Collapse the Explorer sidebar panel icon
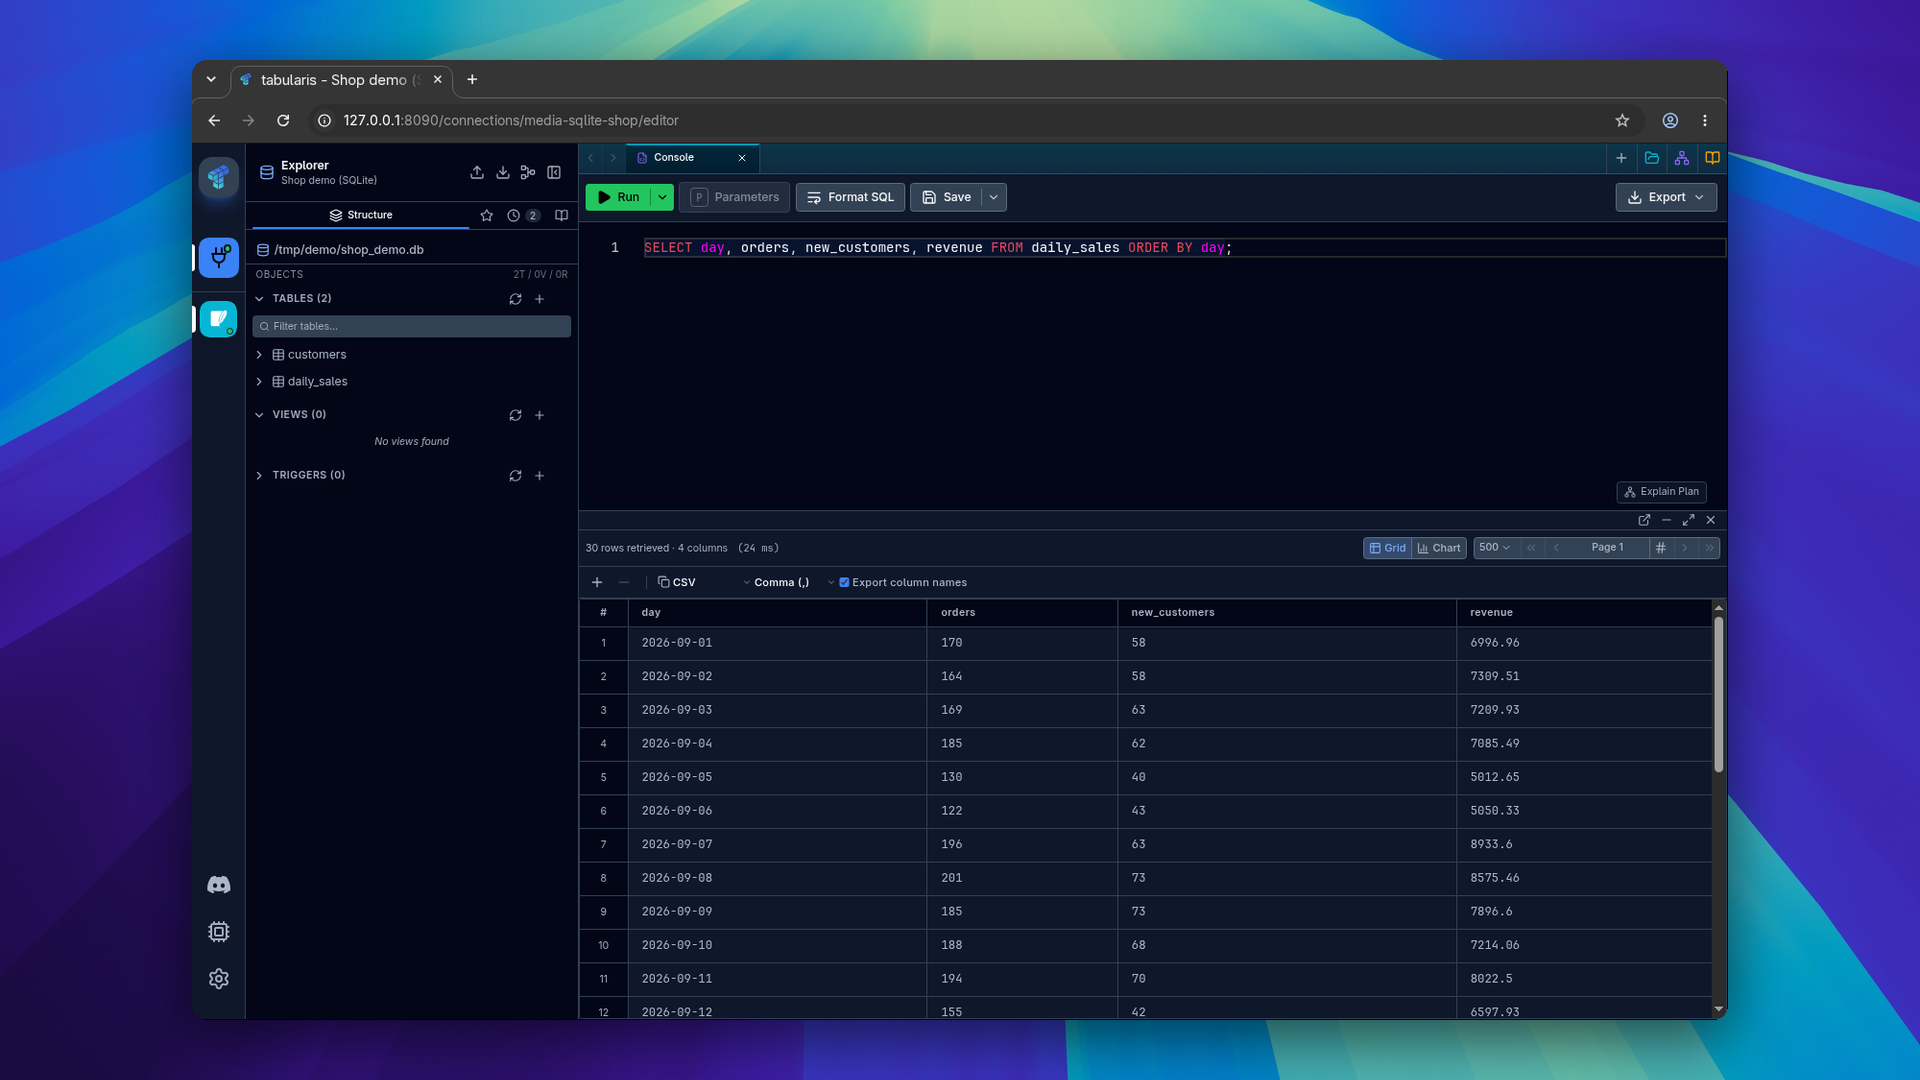This screenshot has height=1080, width=1920. (x=554, y=173)
